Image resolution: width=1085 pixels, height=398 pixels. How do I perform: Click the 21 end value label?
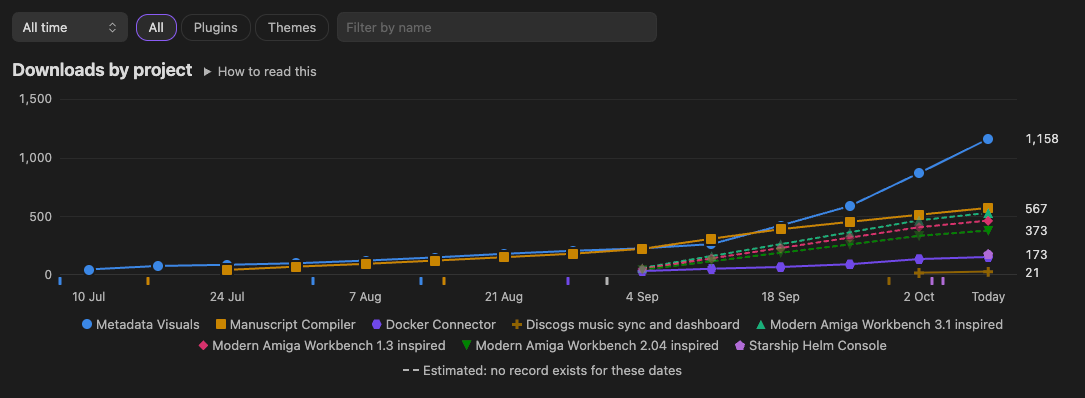[x=1032, y=273]
